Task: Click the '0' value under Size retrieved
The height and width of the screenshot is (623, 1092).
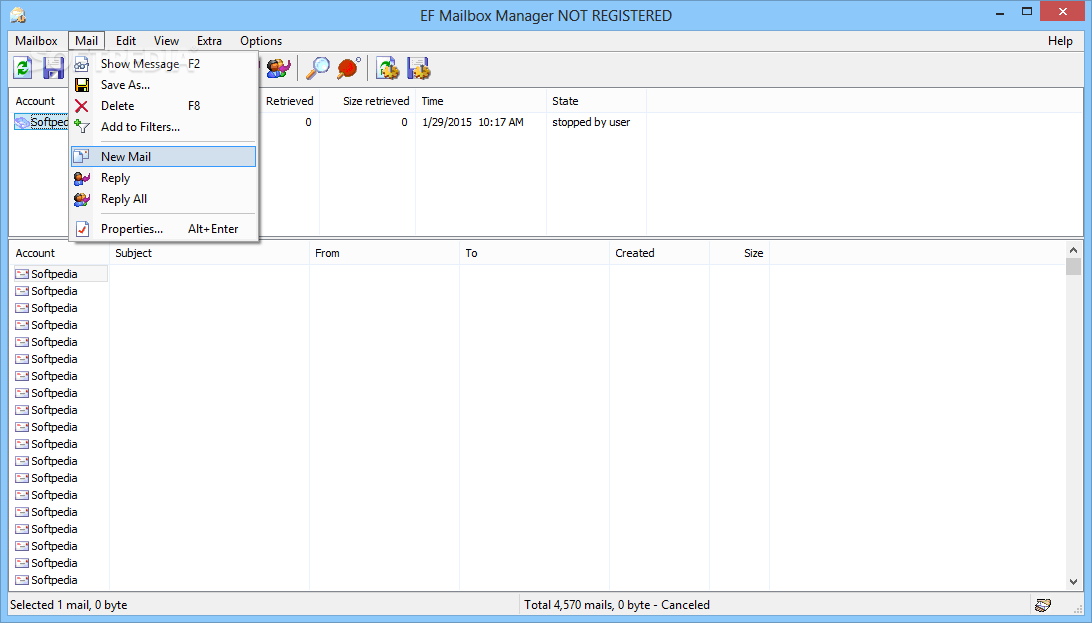Action: (x=404, y=123)
